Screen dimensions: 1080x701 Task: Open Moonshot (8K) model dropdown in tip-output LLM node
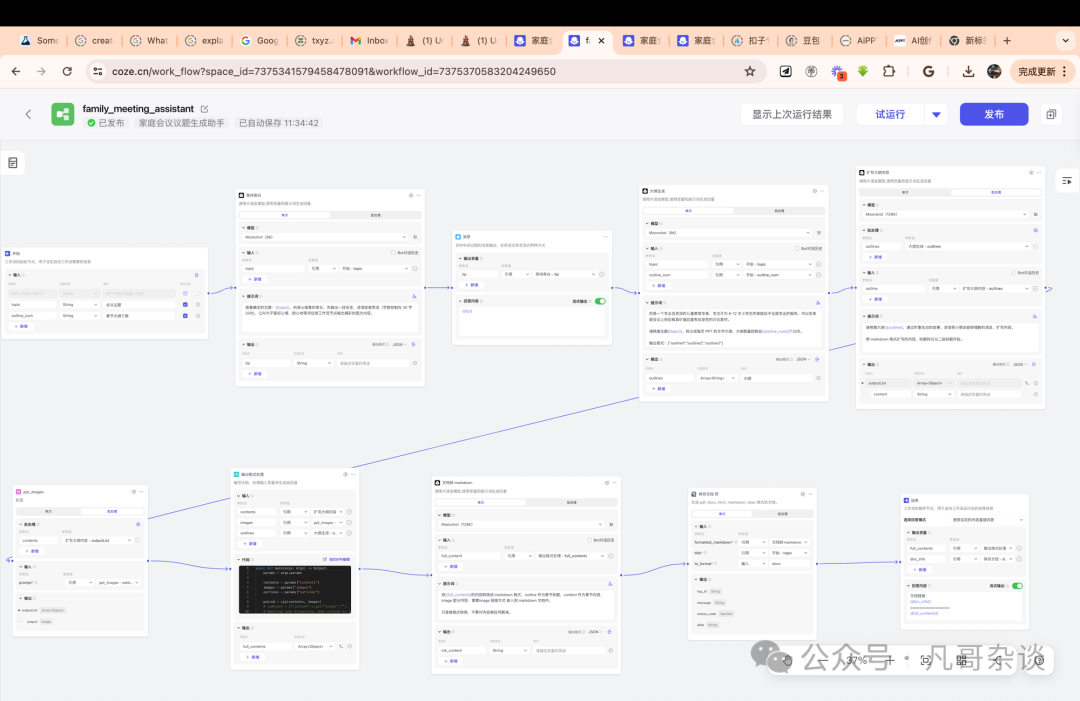point(325,237)
